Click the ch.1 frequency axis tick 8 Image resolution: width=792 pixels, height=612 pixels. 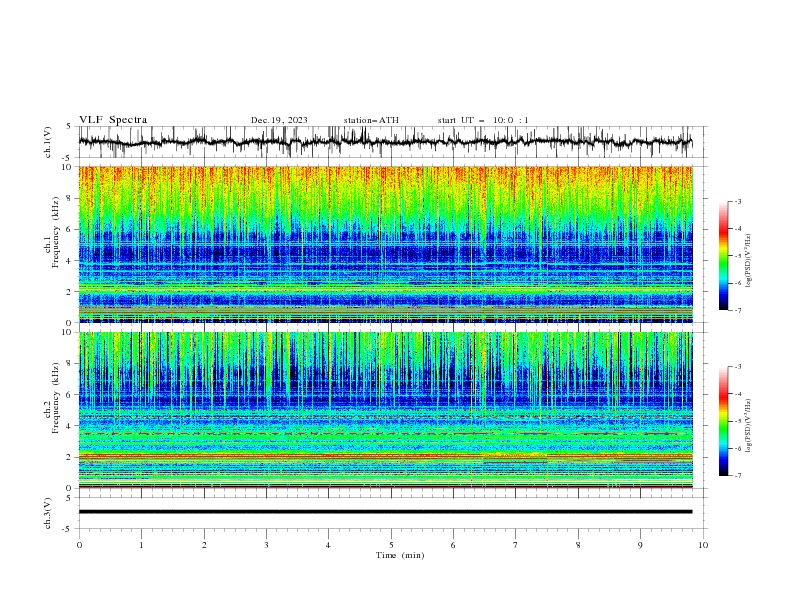(x=71, y=198)
